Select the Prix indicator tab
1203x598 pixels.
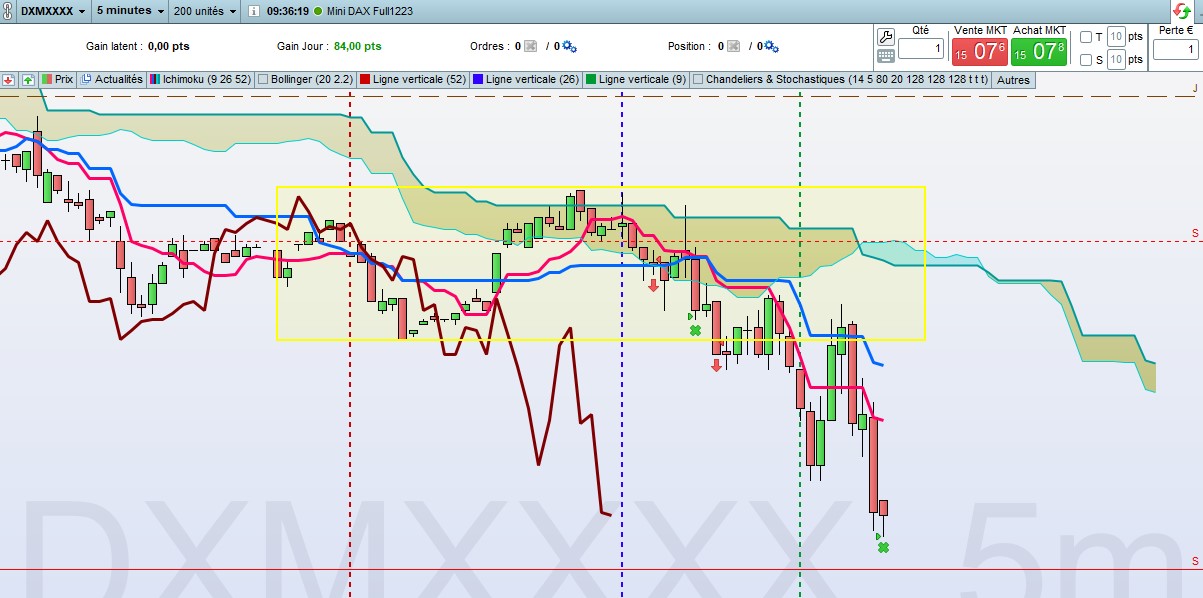tap(58, 79)
